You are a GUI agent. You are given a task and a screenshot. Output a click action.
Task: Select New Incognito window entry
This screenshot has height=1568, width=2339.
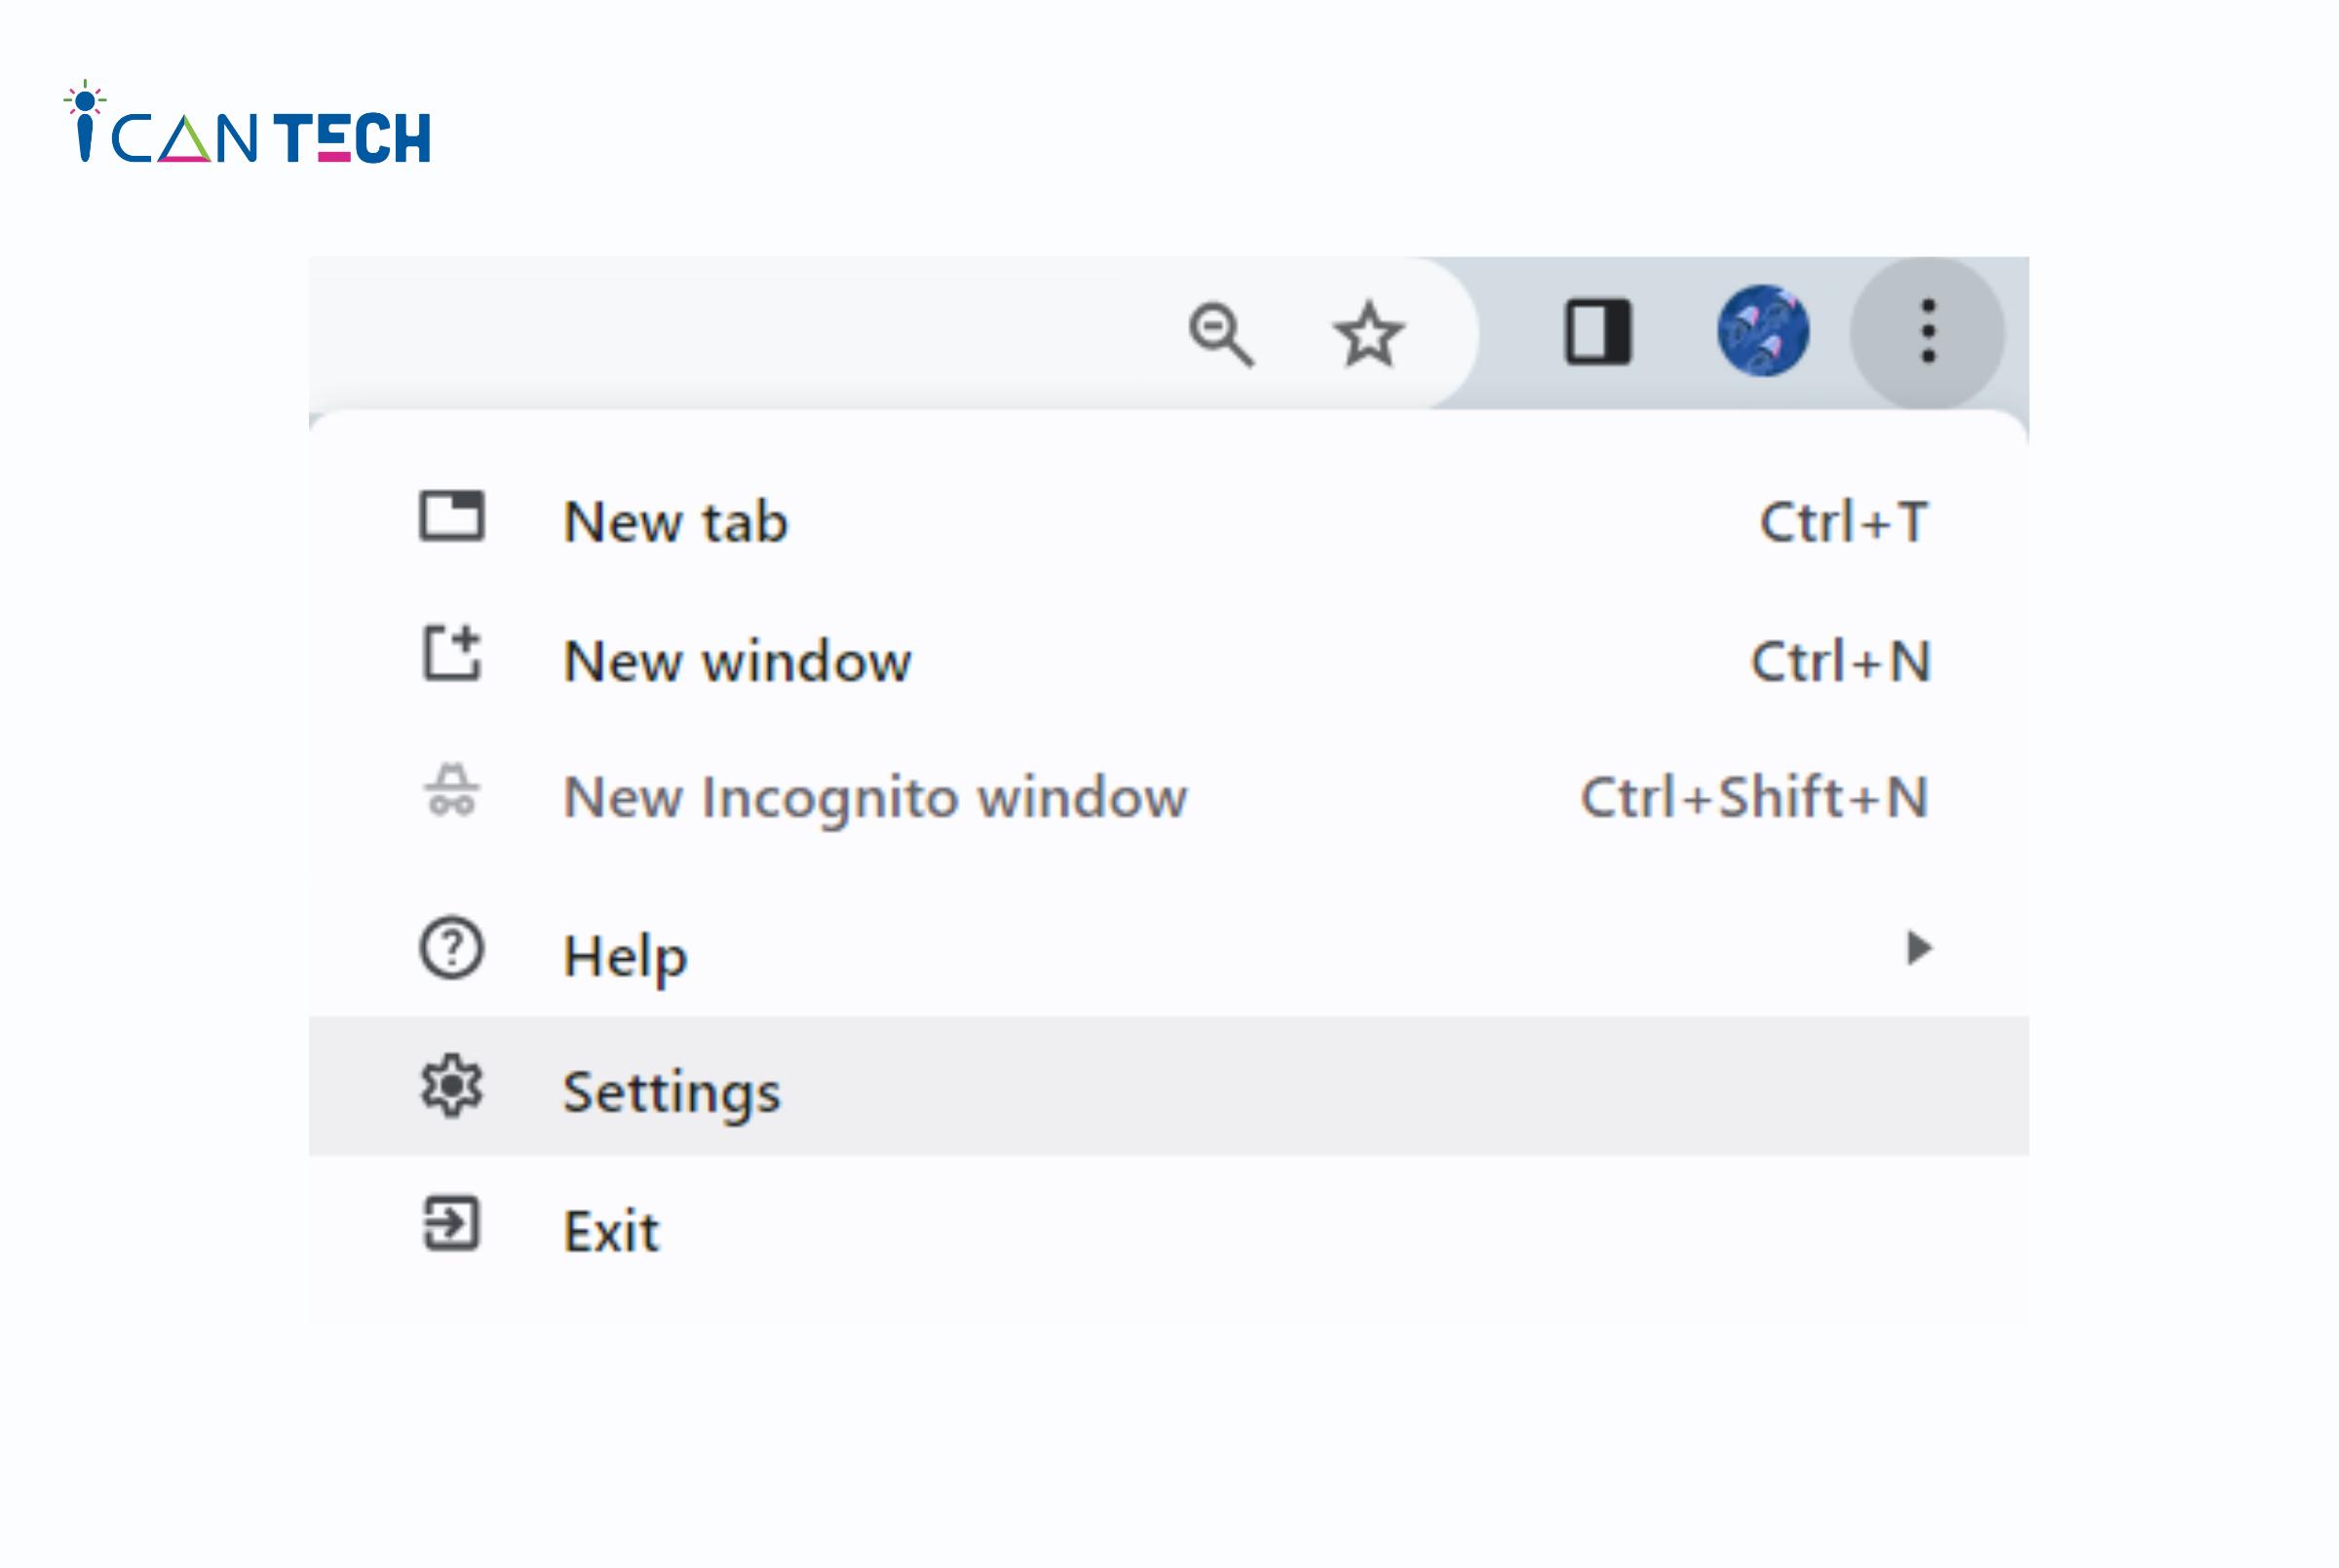pyautogui.click(x=1168, y=797)
